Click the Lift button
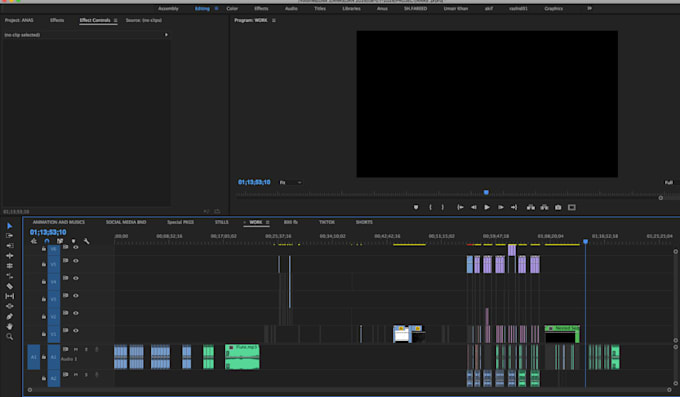The height and width of the screenshot is (397, 680). coord(531,207)
